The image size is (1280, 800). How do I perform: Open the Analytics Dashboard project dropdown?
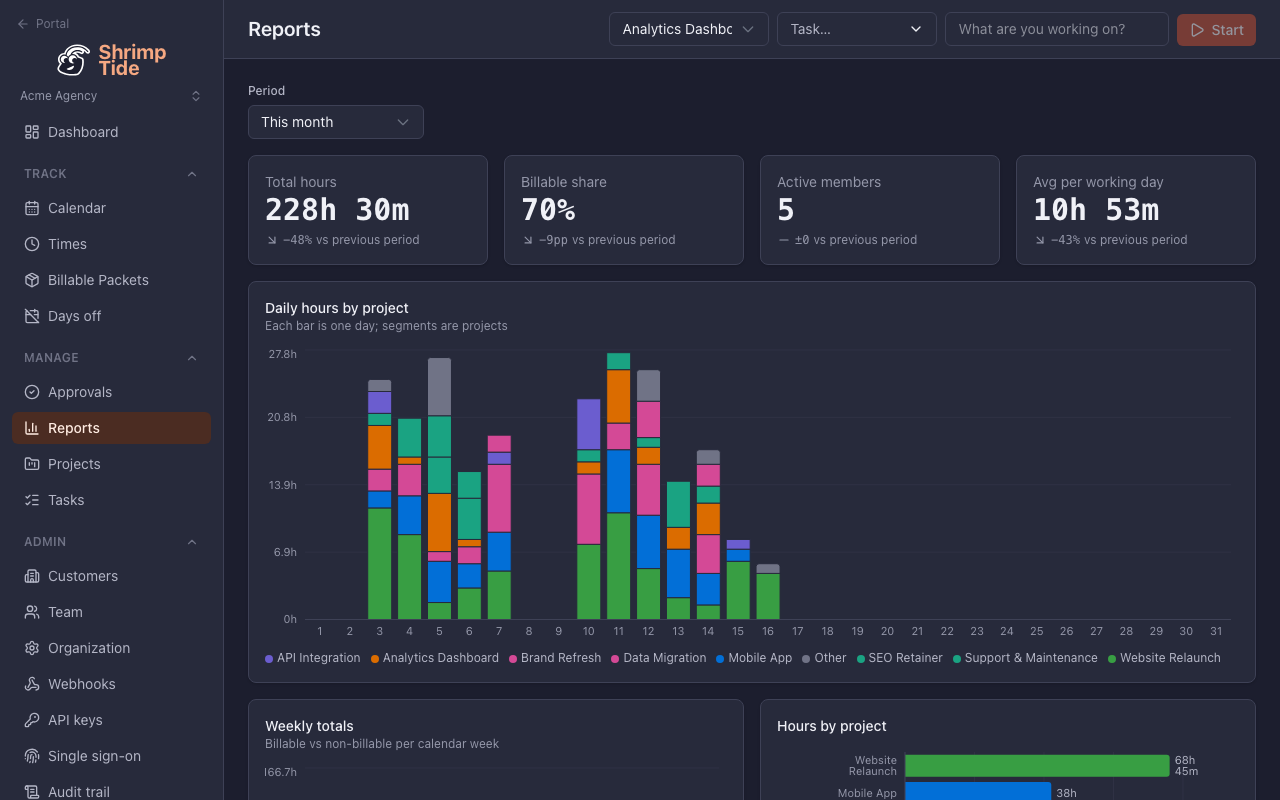pos(689,29)
